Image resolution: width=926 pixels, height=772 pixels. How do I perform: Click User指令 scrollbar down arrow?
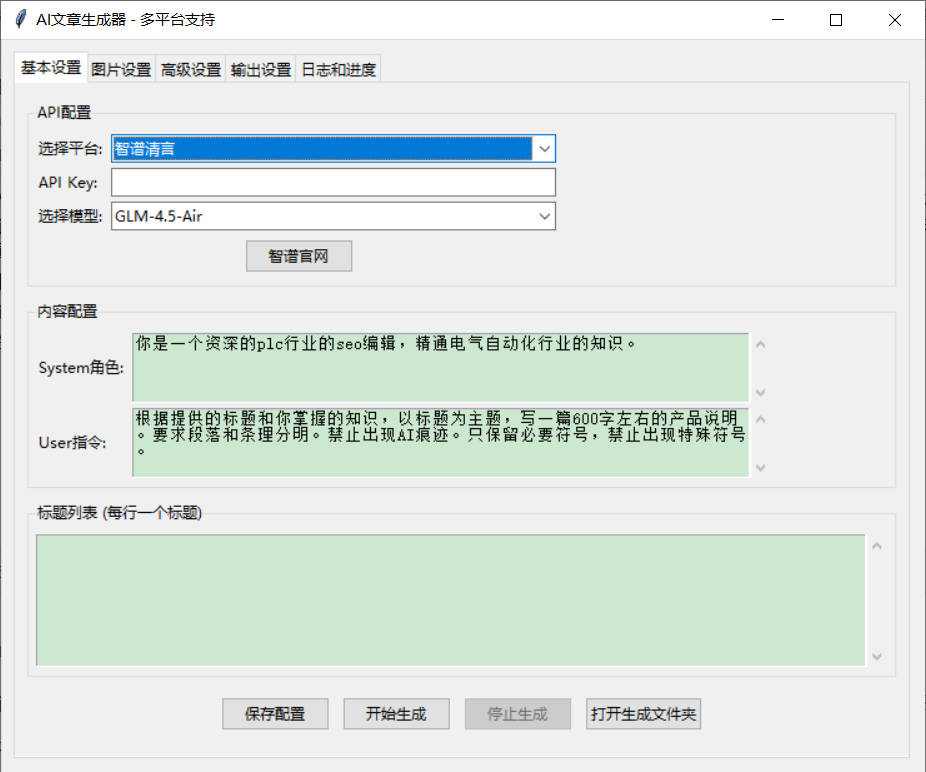coord(761,467)
